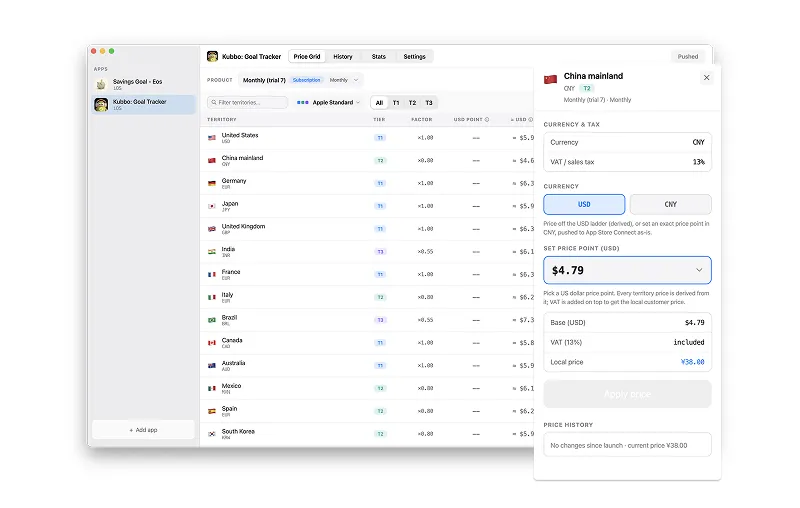Click the Spain flag icon
Image resolution: width=800 pixels, height=508 pixels.
point(212,411)
